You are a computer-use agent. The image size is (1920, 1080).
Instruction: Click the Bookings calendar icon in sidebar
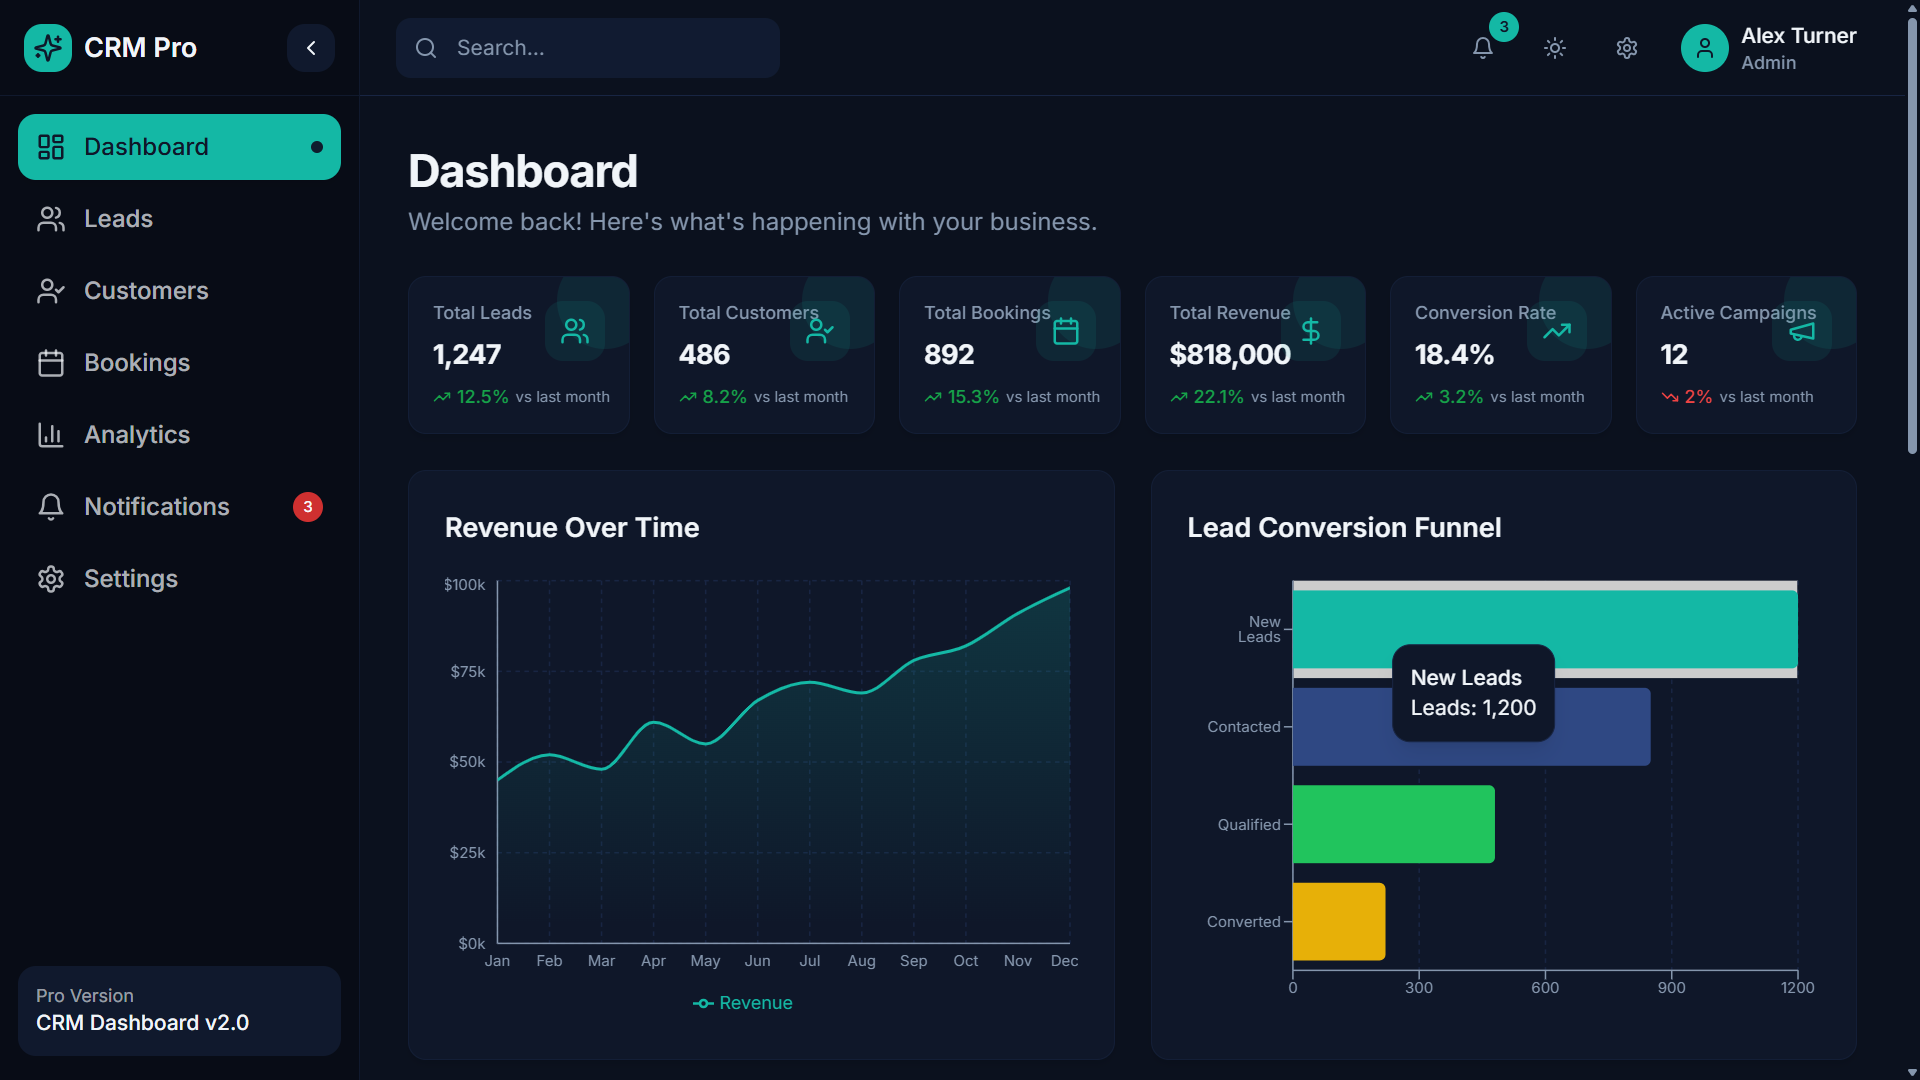pos(51,363)
